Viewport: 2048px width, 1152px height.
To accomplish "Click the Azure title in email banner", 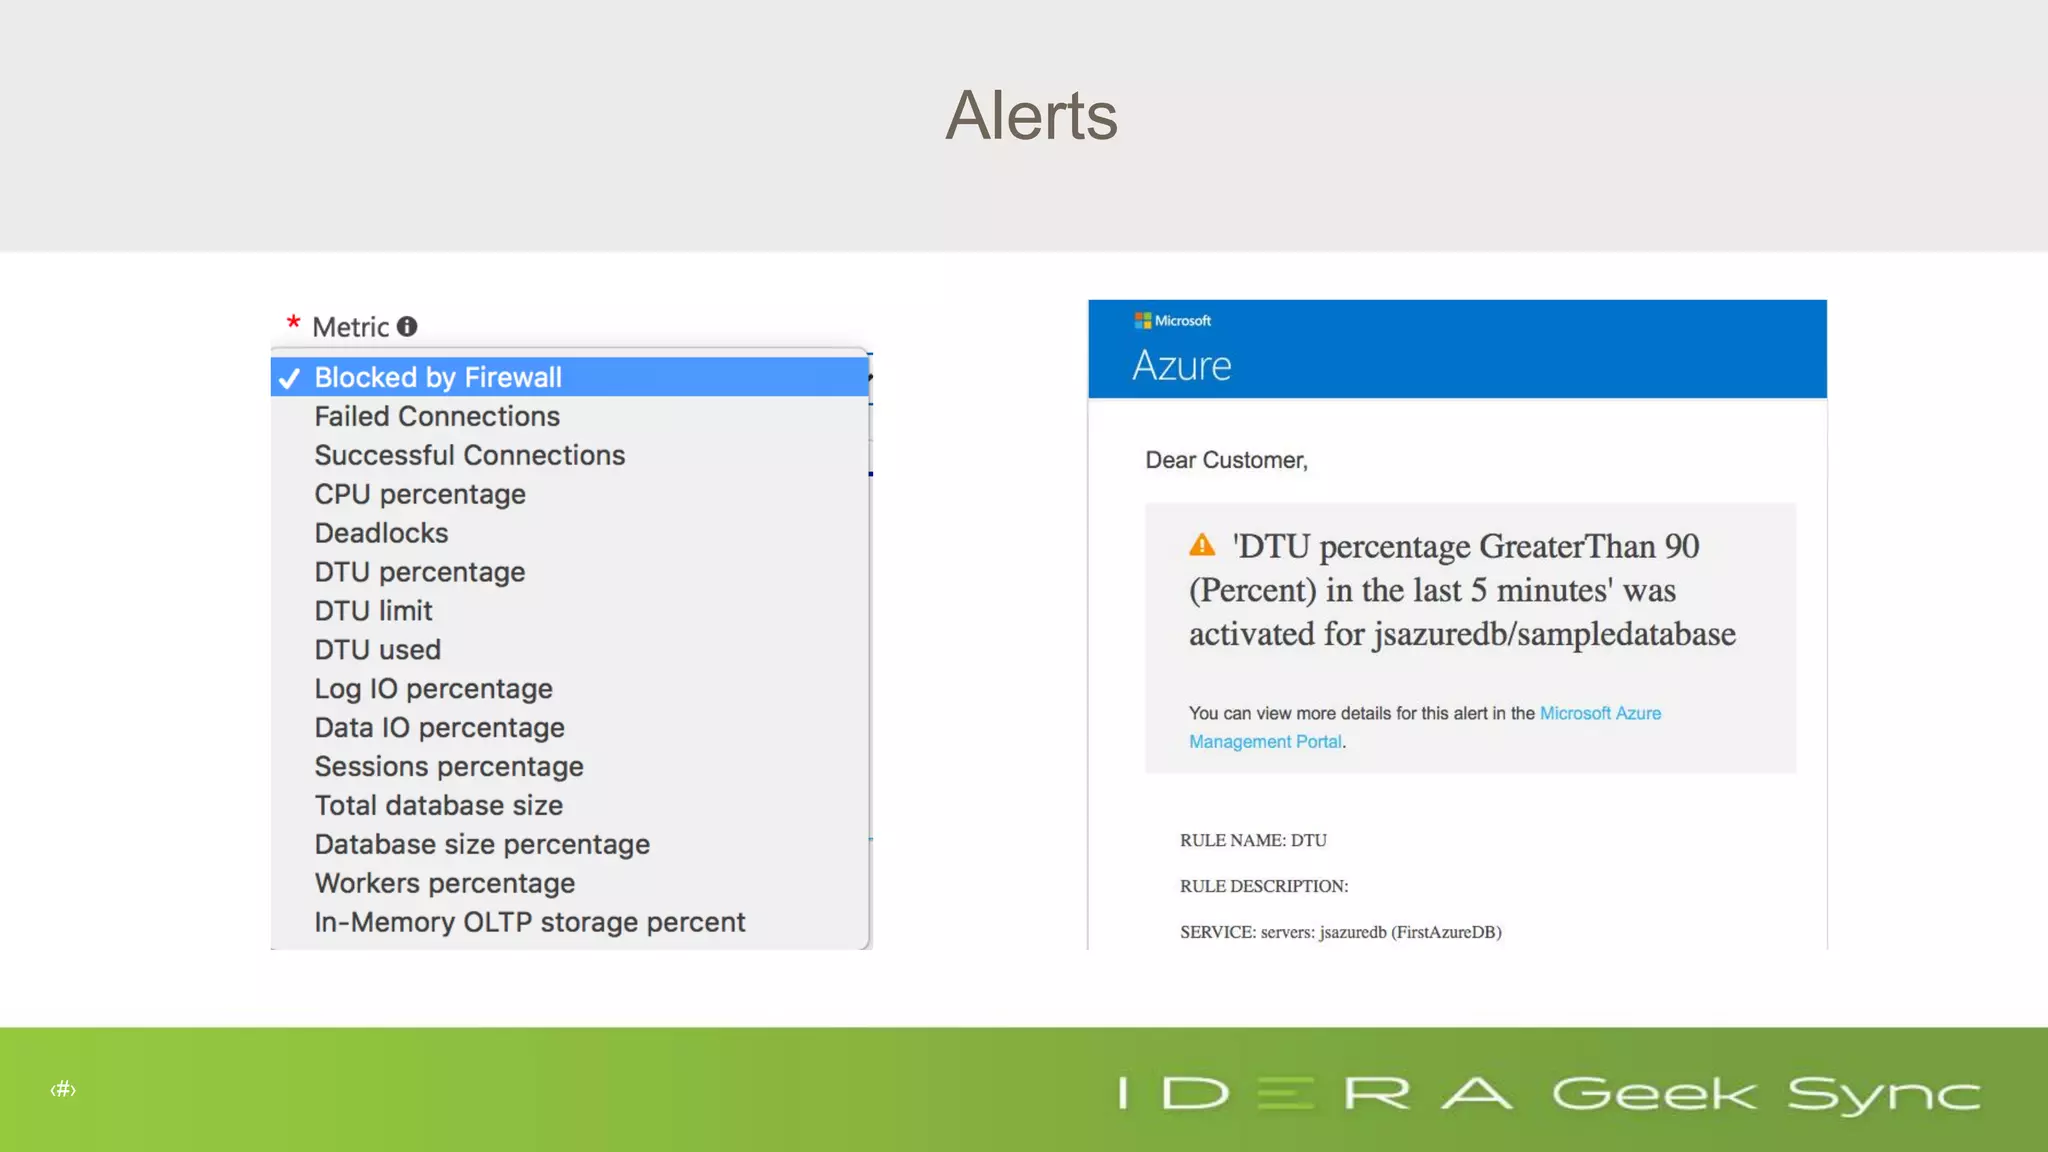I will [x=1181, y=366].
